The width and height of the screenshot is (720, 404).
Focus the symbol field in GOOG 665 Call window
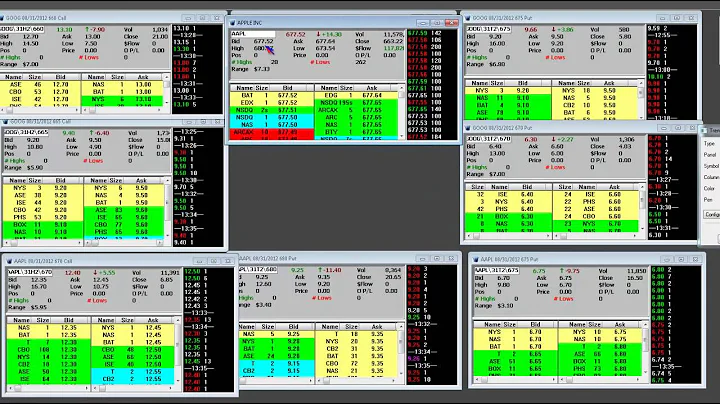[26, 133]
